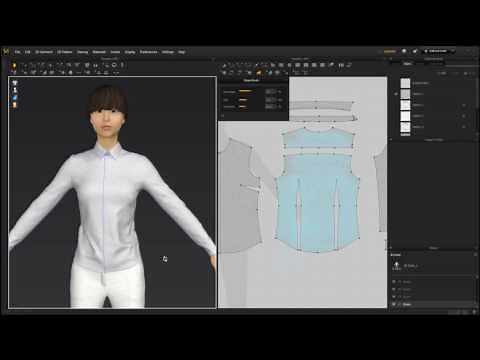
Task: Adjust the second orange slider in overlay panel
Action: [x=243, y=99]
